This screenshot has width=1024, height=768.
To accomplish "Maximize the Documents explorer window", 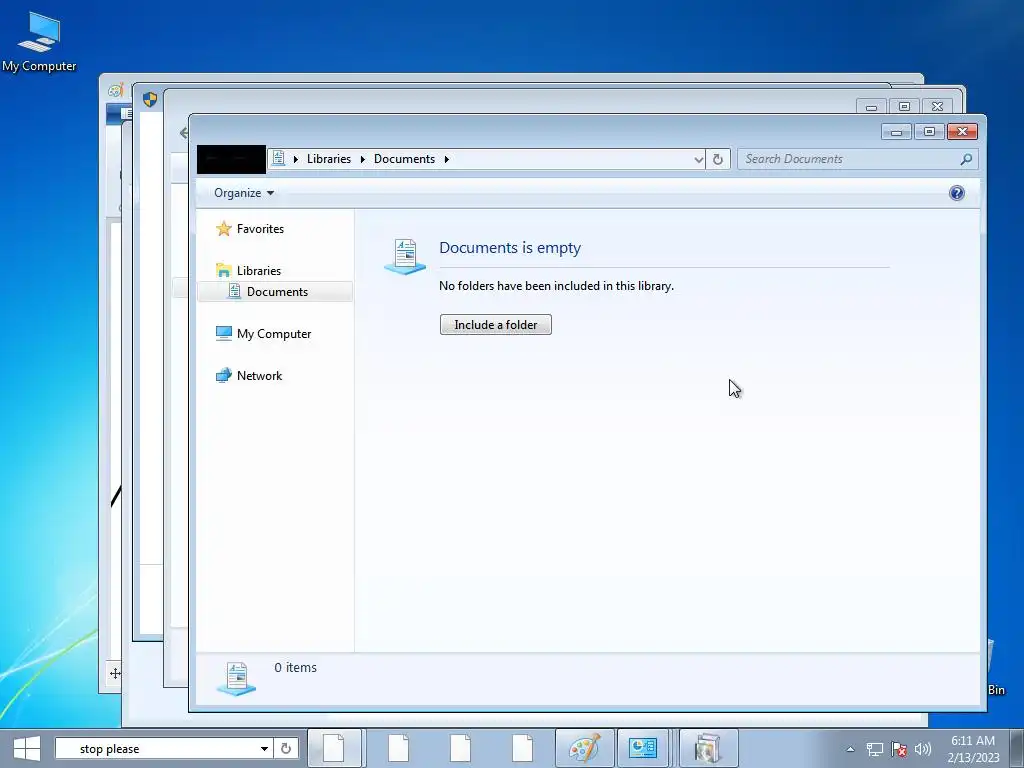I will click(929, 132).
